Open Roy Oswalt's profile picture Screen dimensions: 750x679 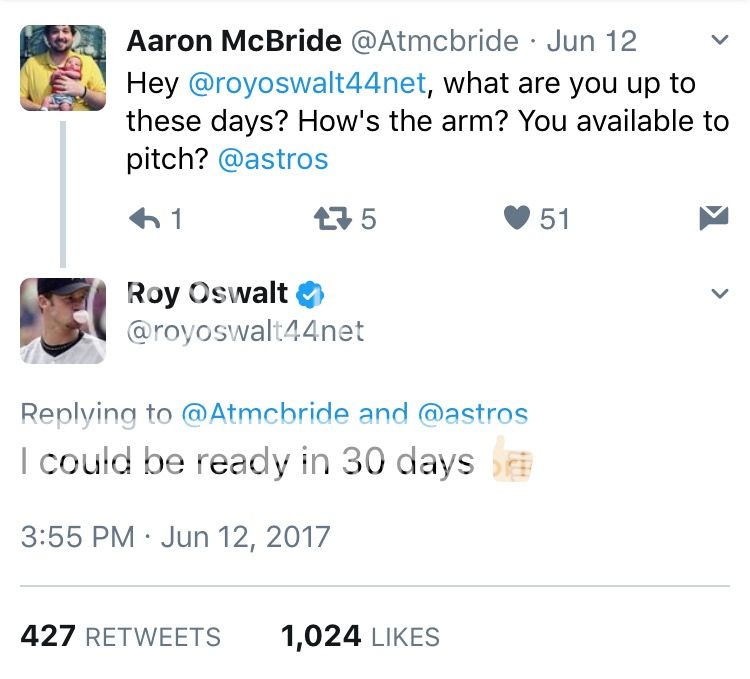tap(62, 321)
